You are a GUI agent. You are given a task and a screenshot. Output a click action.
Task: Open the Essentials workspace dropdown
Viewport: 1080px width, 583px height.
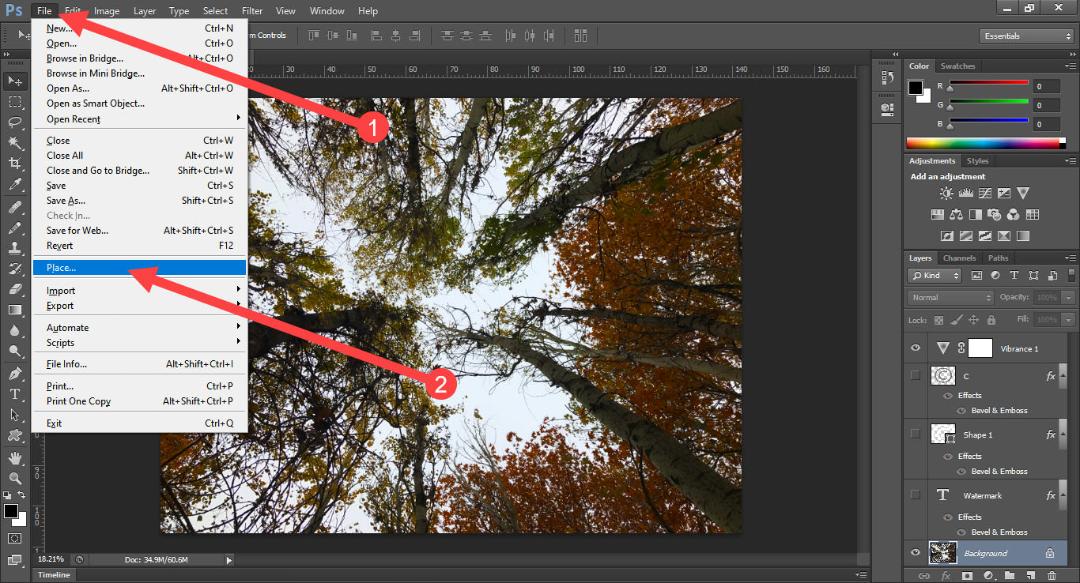pos(1027,36)
